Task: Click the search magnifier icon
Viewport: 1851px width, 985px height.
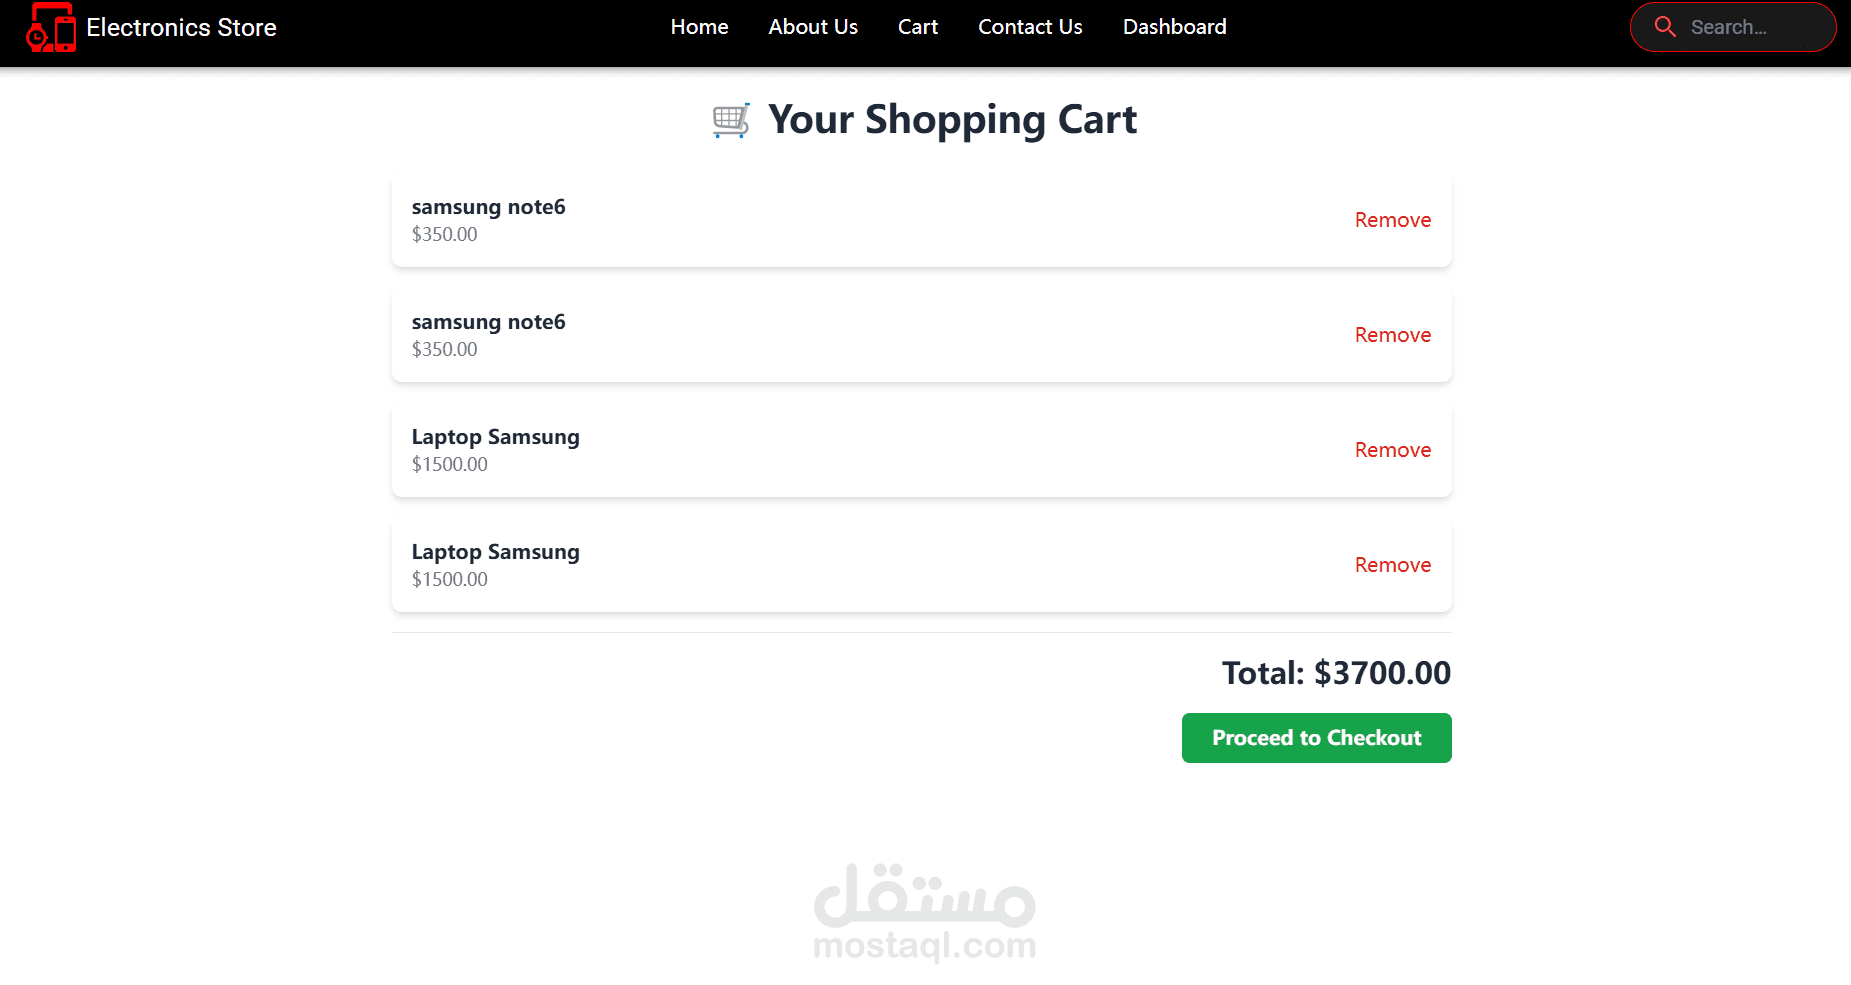Action: (1665, 27)
